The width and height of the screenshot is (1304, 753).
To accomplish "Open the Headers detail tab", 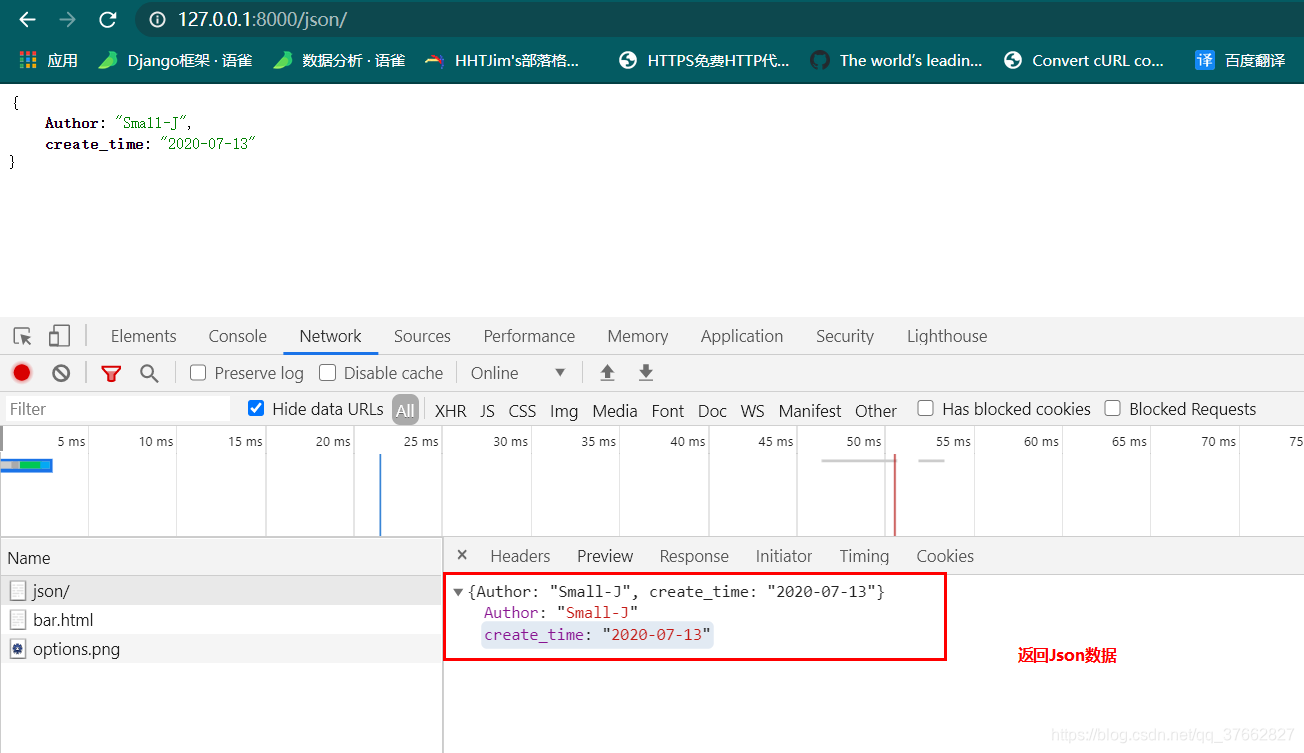I will 520,556.
